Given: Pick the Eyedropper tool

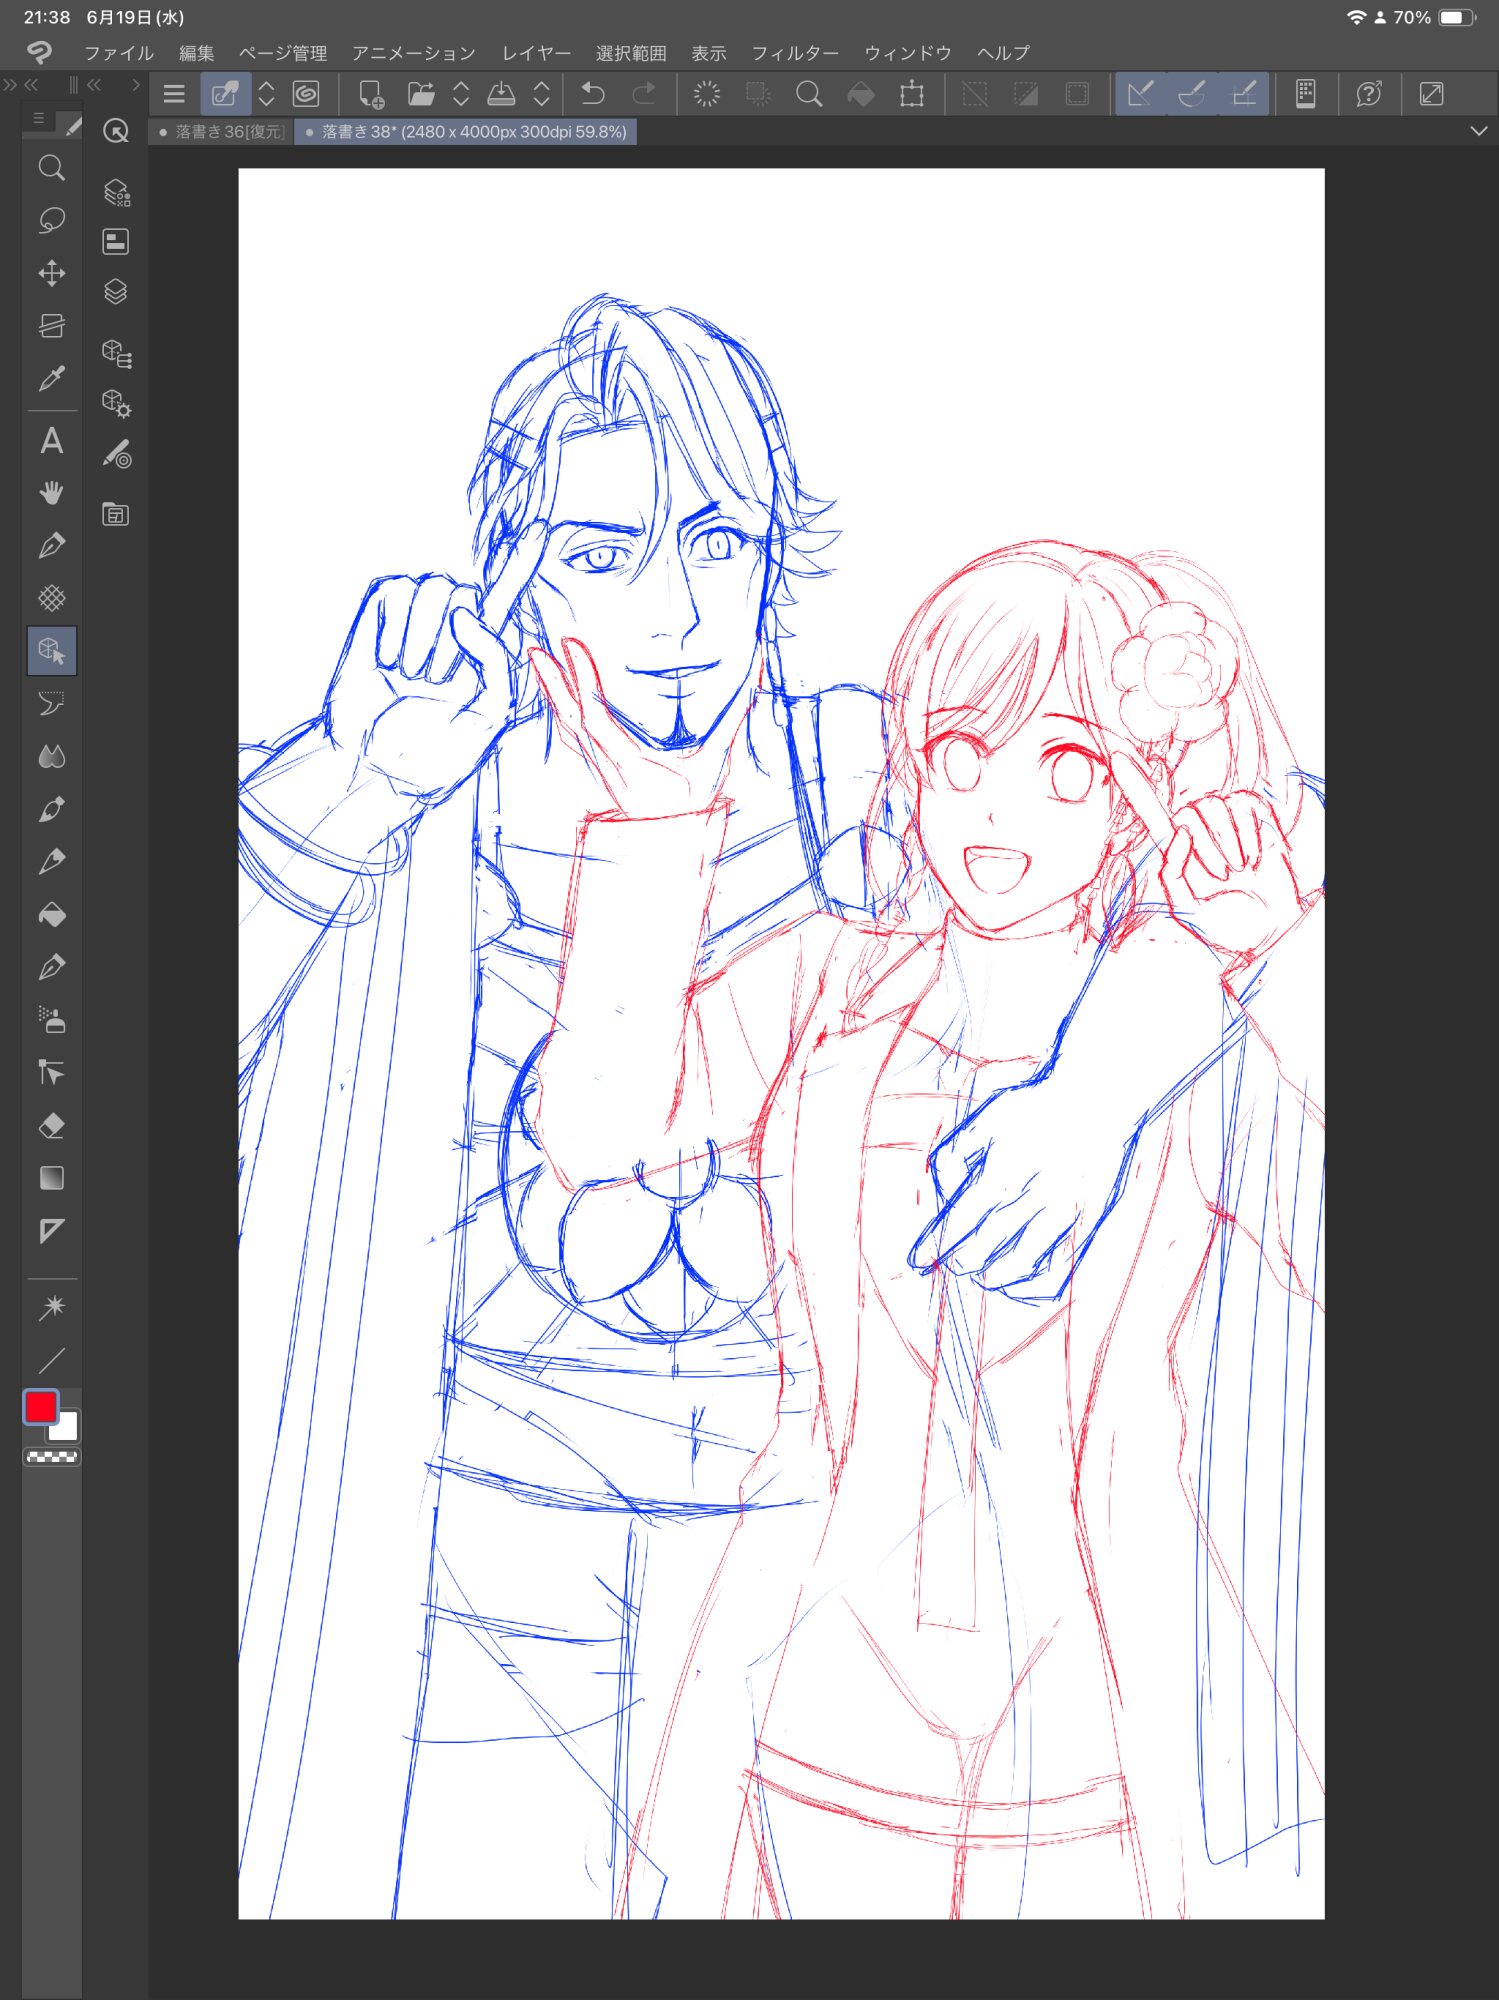Looking at the screenshot, I should coord(52,378).
